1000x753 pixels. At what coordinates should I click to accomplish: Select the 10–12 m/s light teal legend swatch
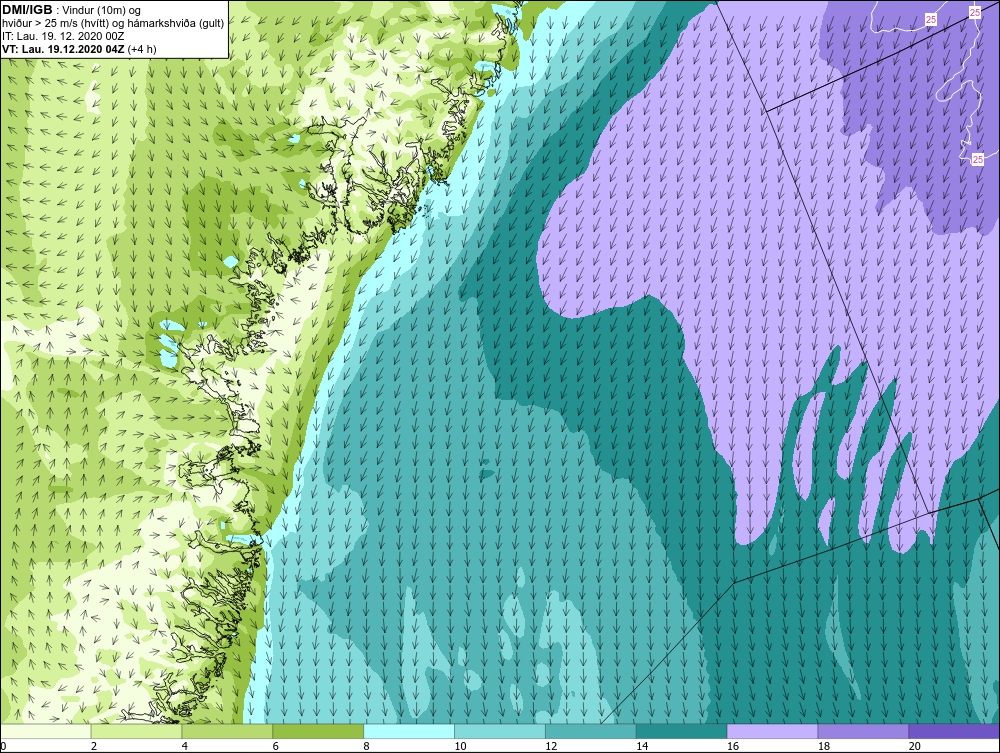tap(500, 731)
